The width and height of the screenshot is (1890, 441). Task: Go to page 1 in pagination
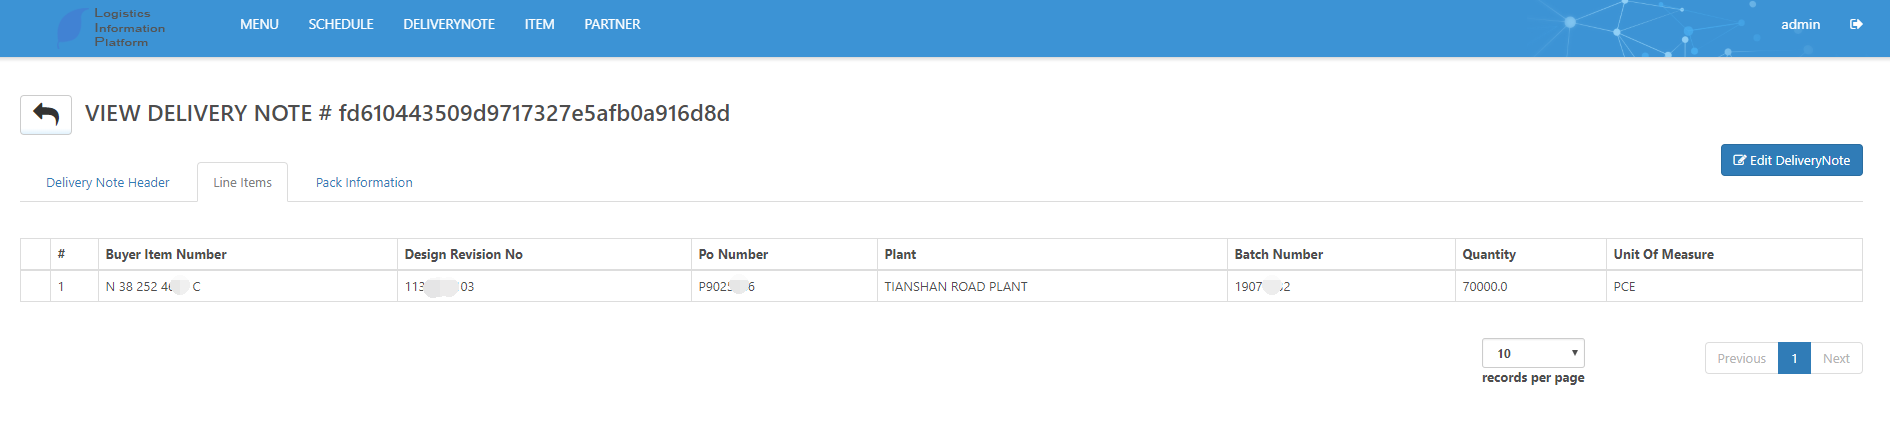coord(1794,358)
